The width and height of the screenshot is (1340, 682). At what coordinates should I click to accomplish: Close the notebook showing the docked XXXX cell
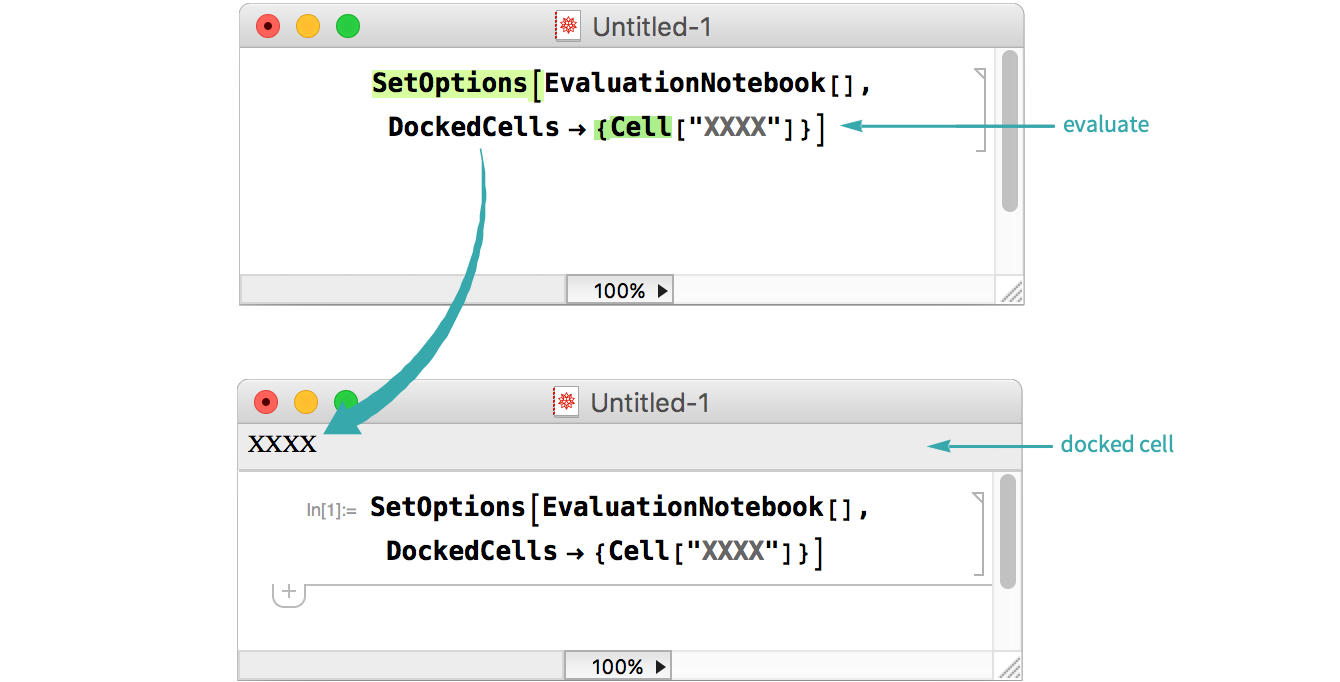click(266, 402)
